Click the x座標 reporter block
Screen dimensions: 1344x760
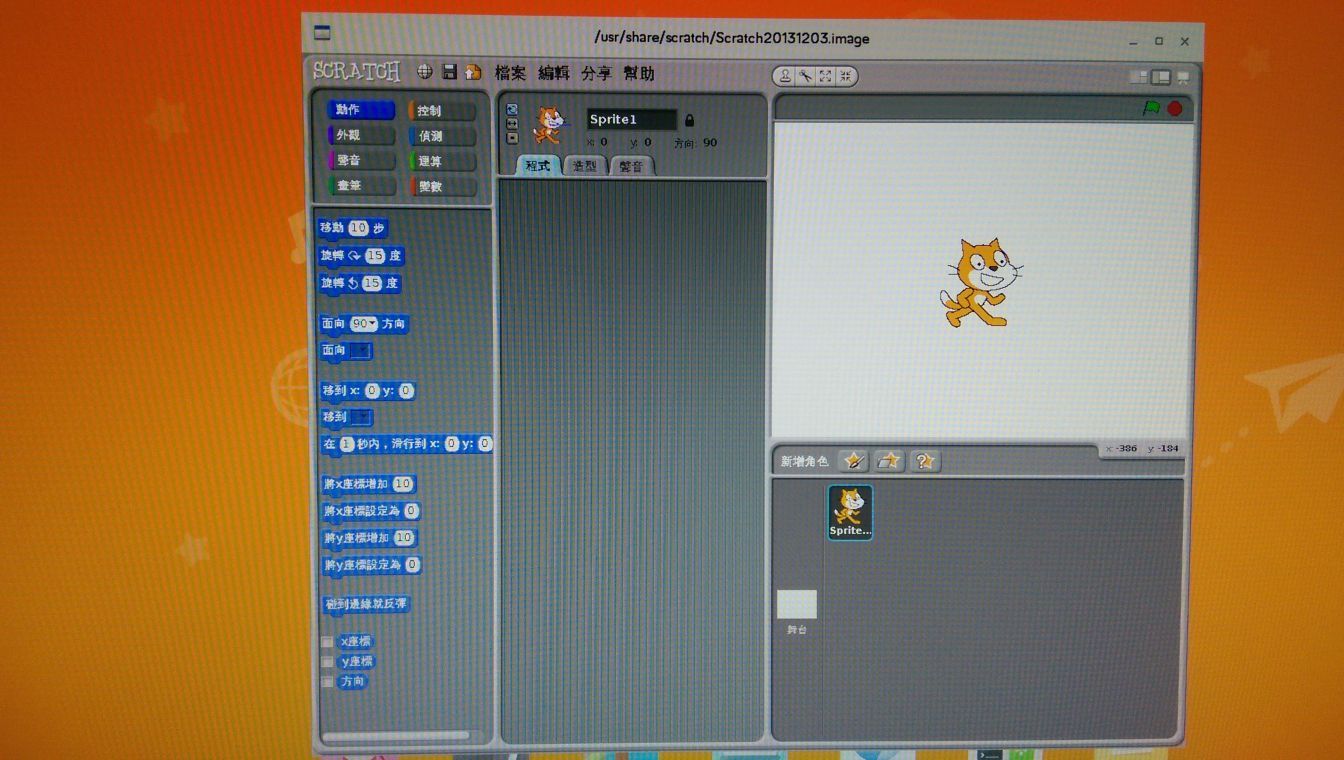pos(355,642)
